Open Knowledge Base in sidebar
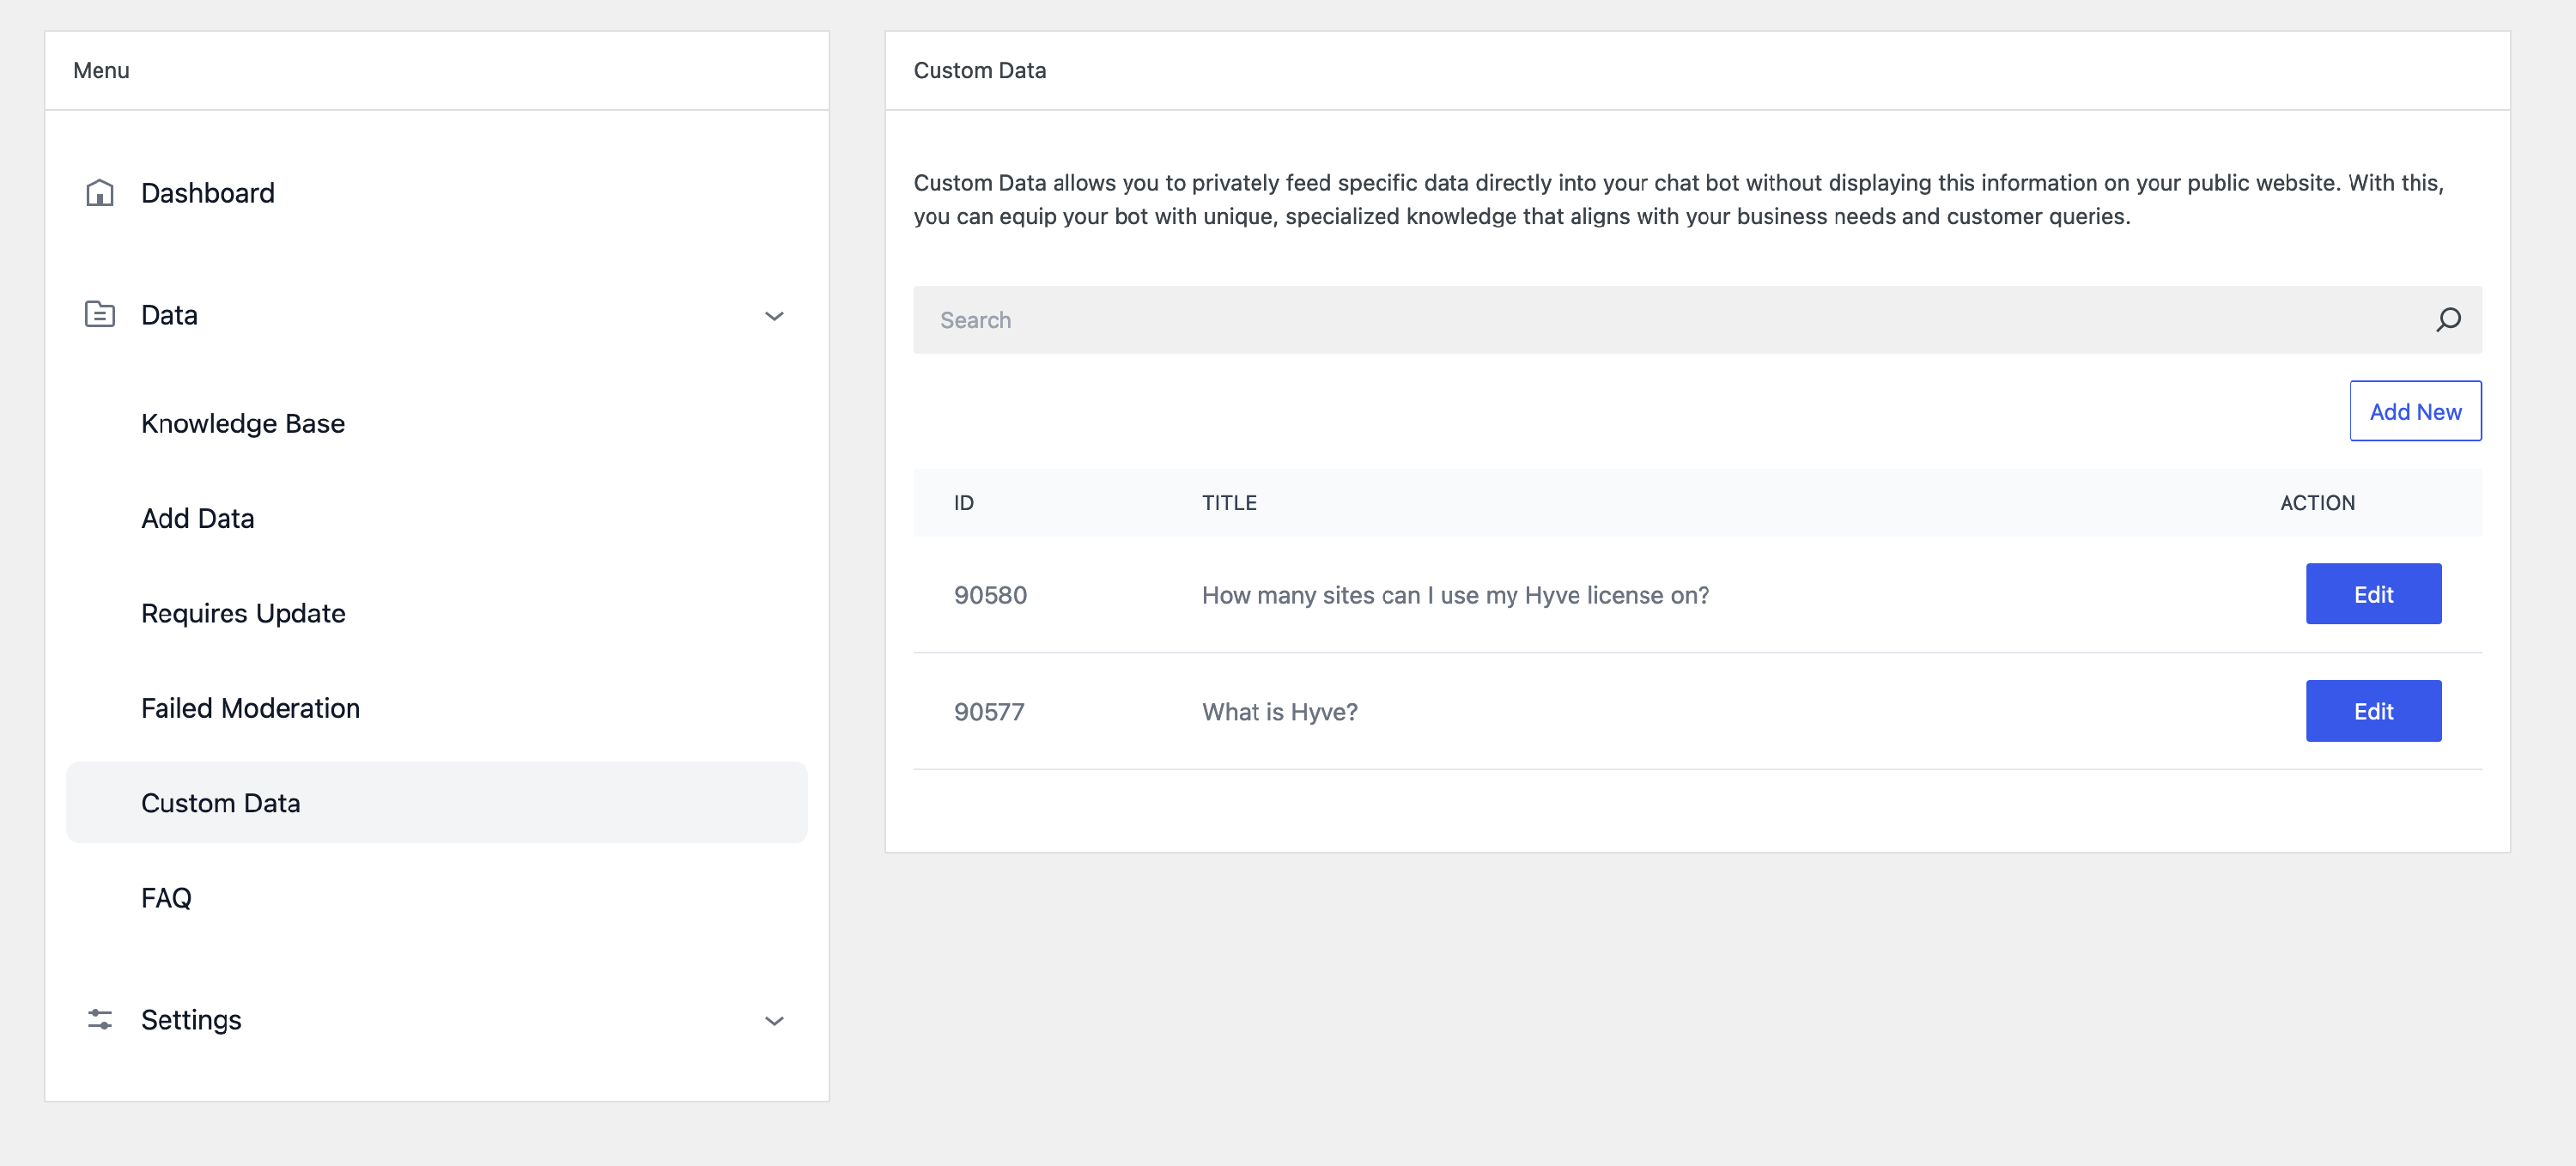Image resolution: width=2576 pixels, height=1166 pixels. pyautogui.click(x=242, y=423)
